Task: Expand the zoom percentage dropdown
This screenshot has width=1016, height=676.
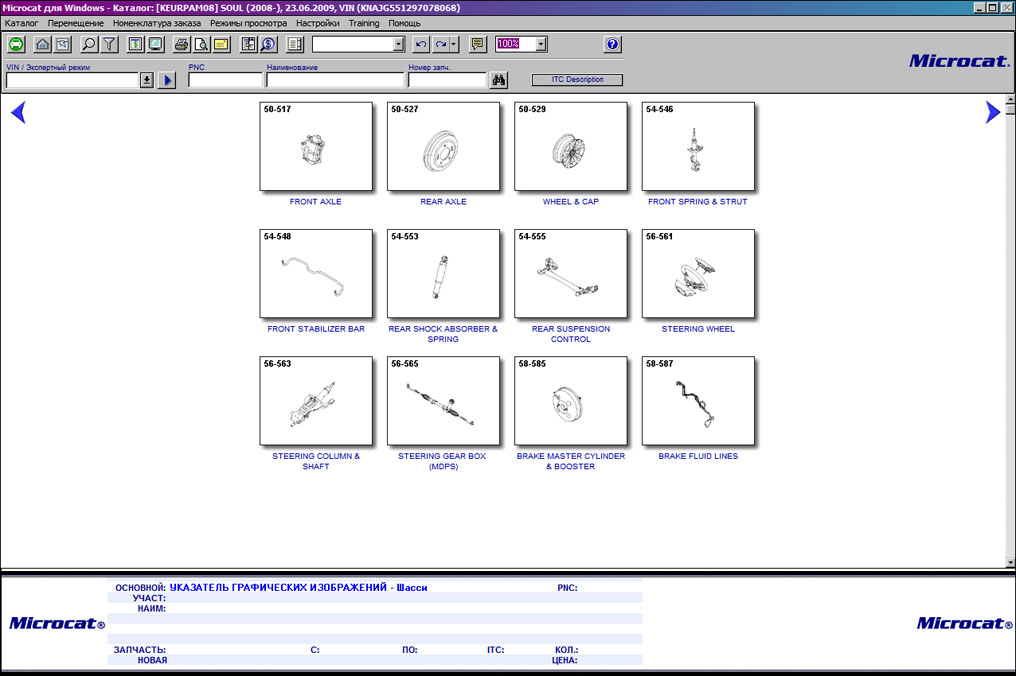Action: tap(541, 44)
